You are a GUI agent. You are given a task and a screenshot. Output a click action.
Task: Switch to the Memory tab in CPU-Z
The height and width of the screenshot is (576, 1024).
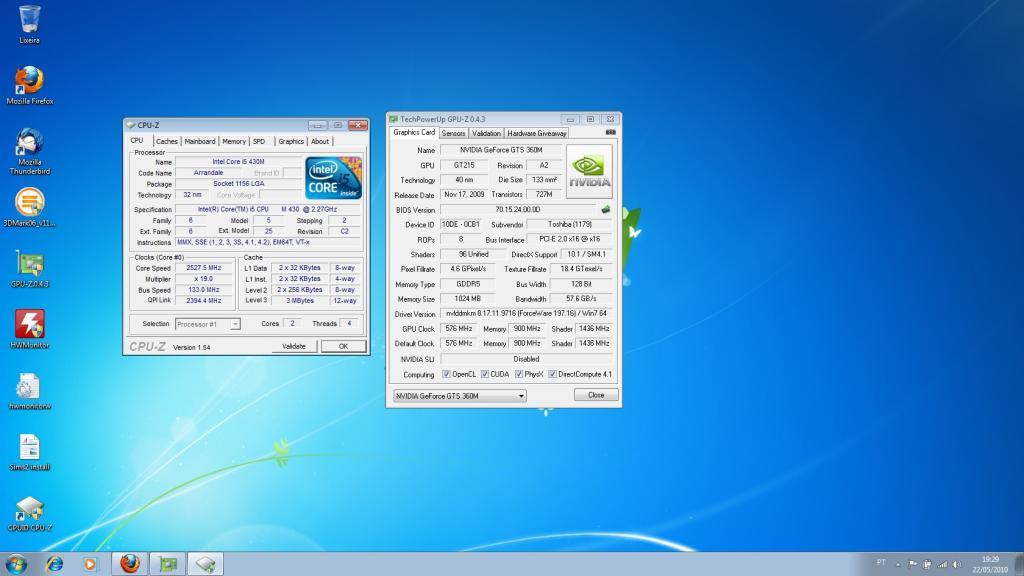point(234,141)
